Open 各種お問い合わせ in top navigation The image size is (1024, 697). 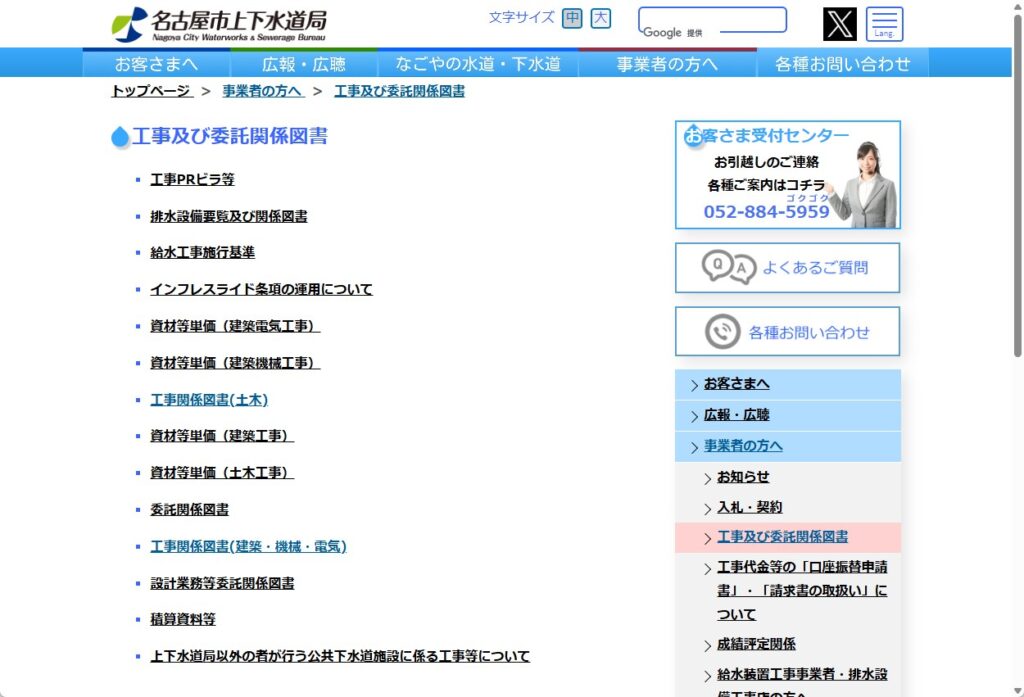(842, 64)
